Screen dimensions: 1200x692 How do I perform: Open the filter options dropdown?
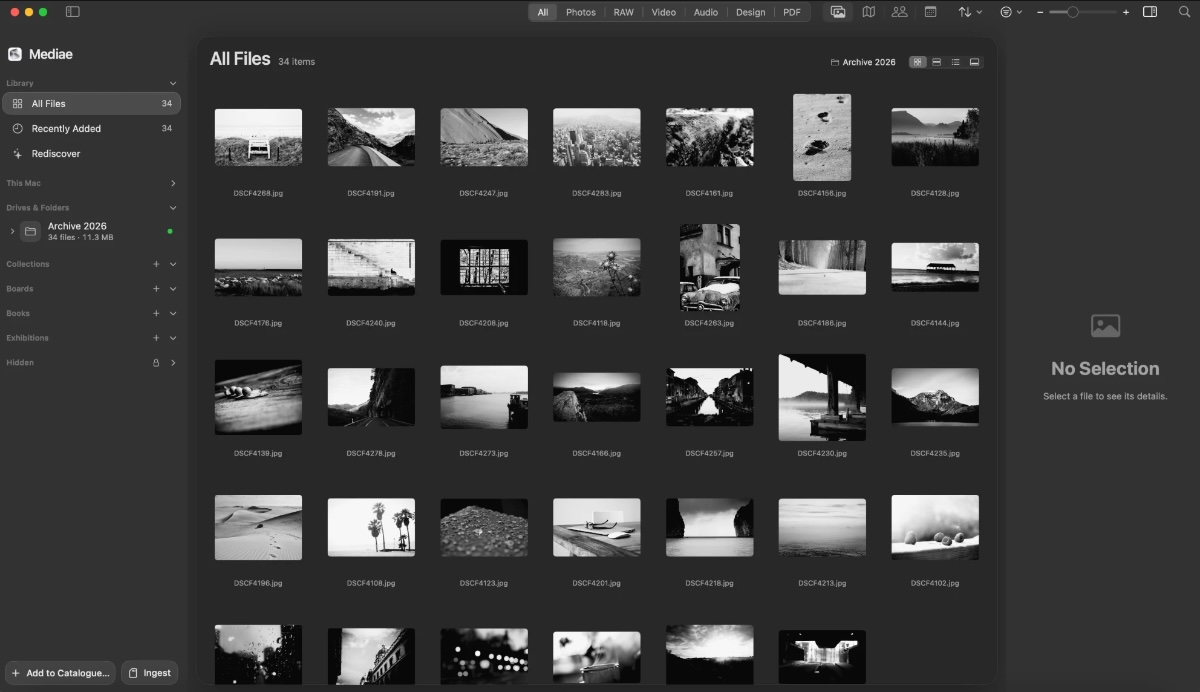click(x=1011, y=12)
